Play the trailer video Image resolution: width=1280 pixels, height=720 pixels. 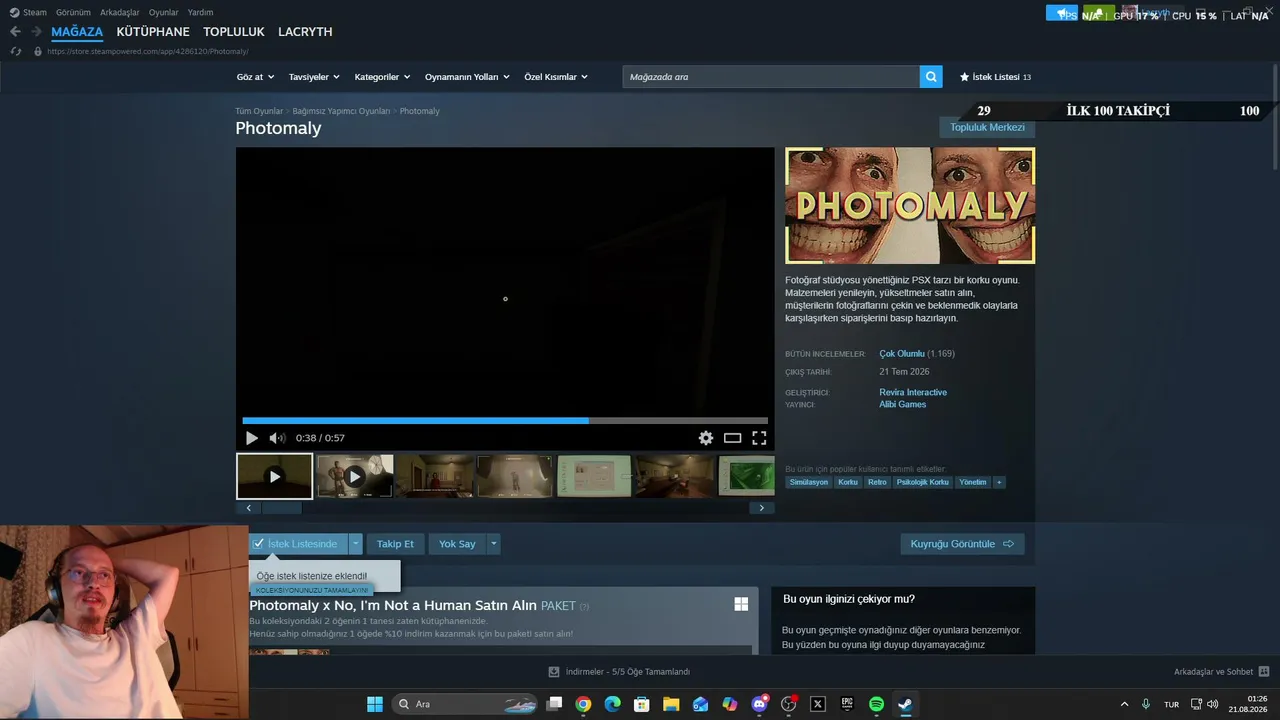point(251,438)
